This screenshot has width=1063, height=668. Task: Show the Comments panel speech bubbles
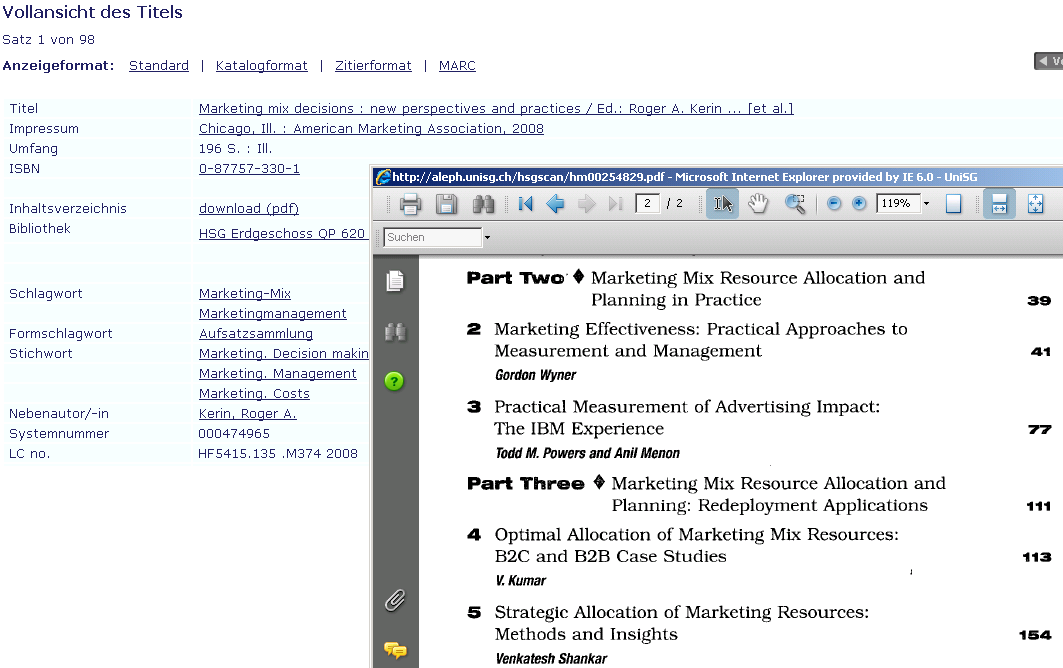pyautogui.click(x=395, y=650)
